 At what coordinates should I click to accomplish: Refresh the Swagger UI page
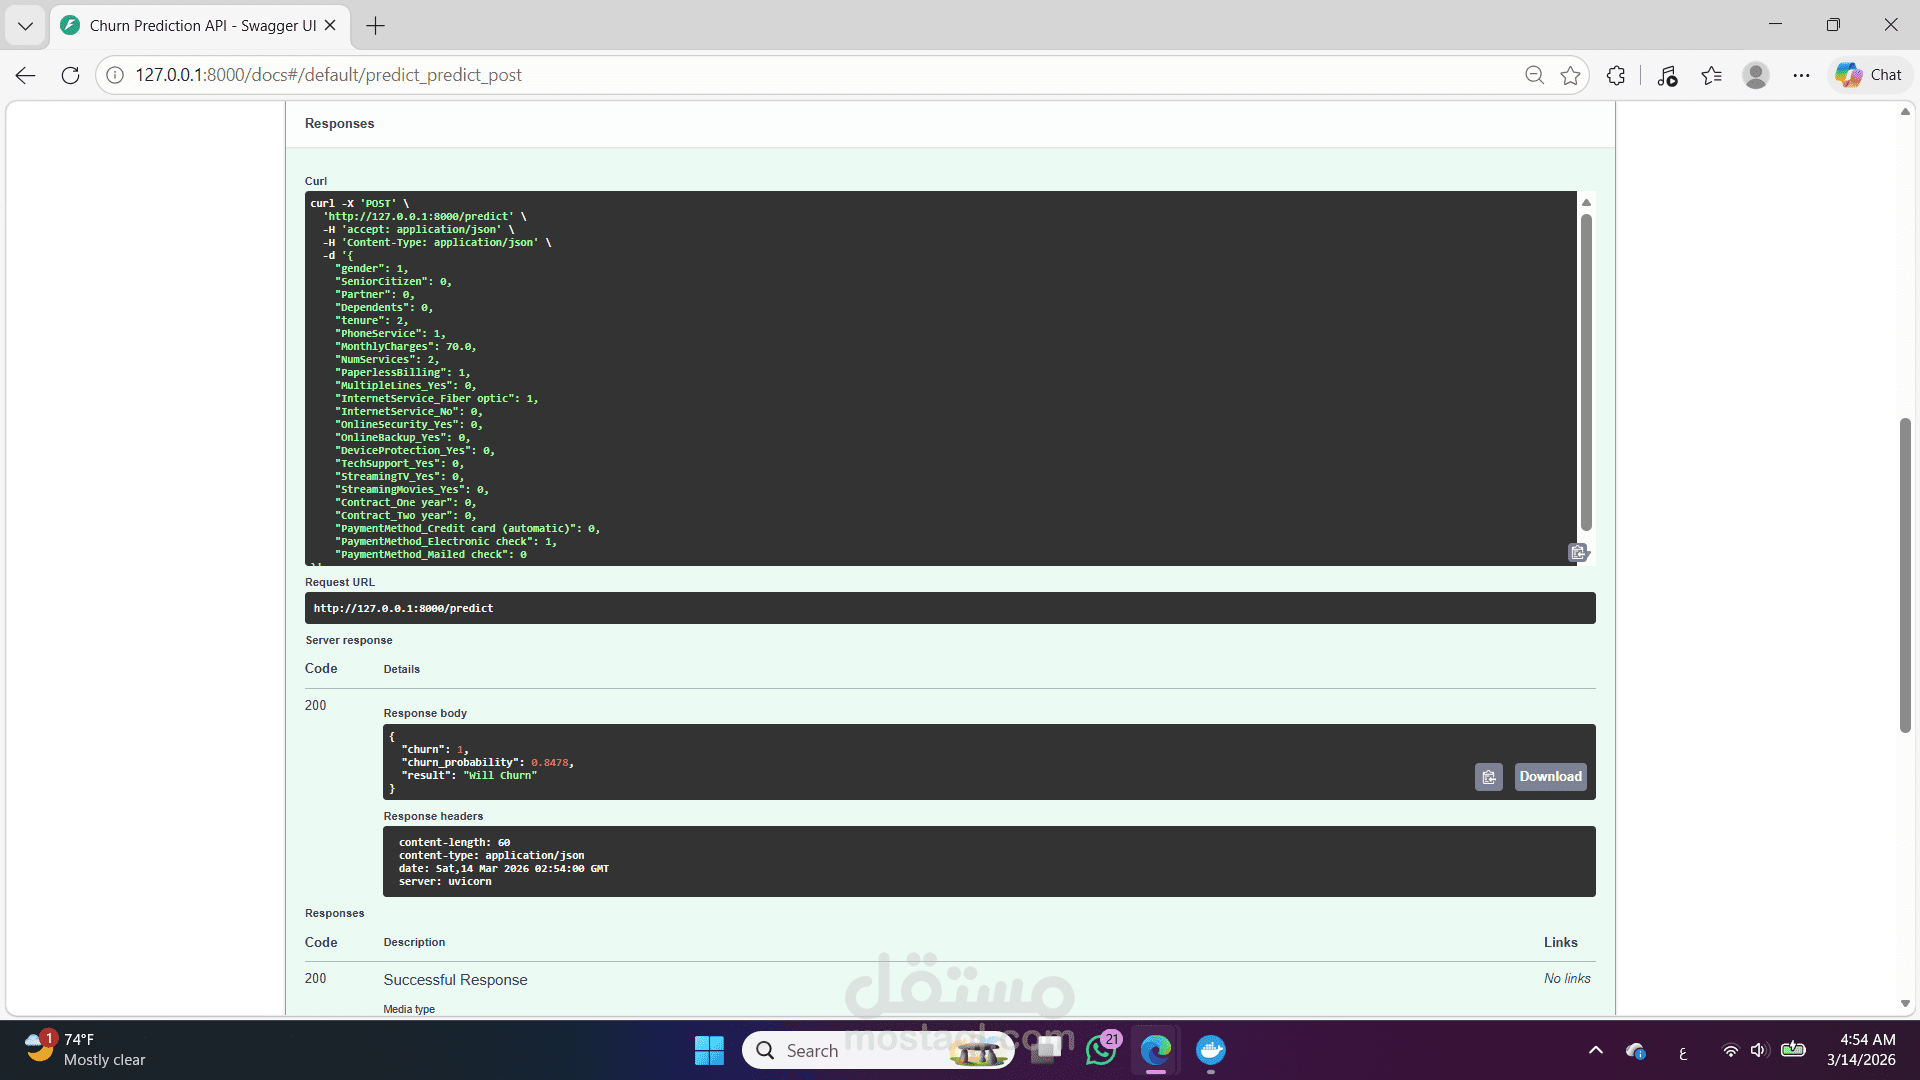click(x=70, y=75)
